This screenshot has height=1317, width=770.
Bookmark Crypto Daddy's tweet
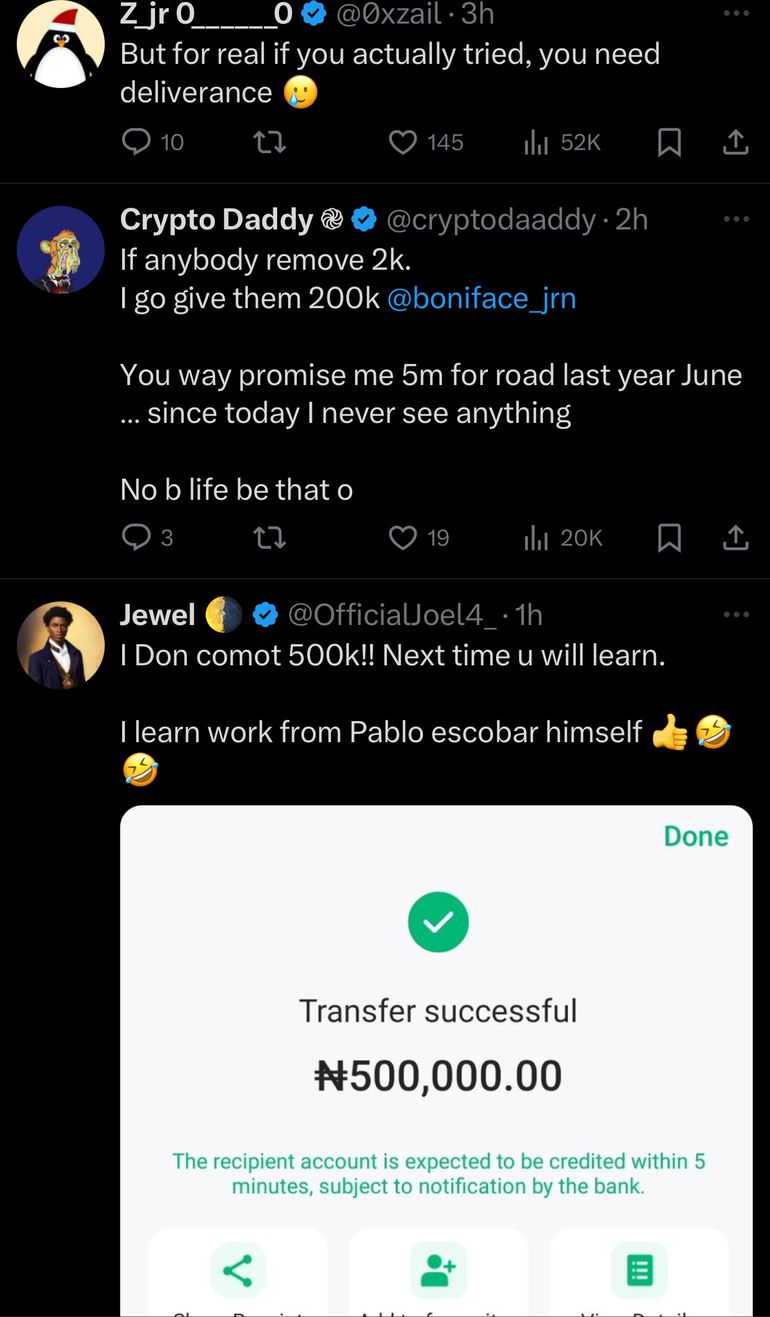coord(669,538)
